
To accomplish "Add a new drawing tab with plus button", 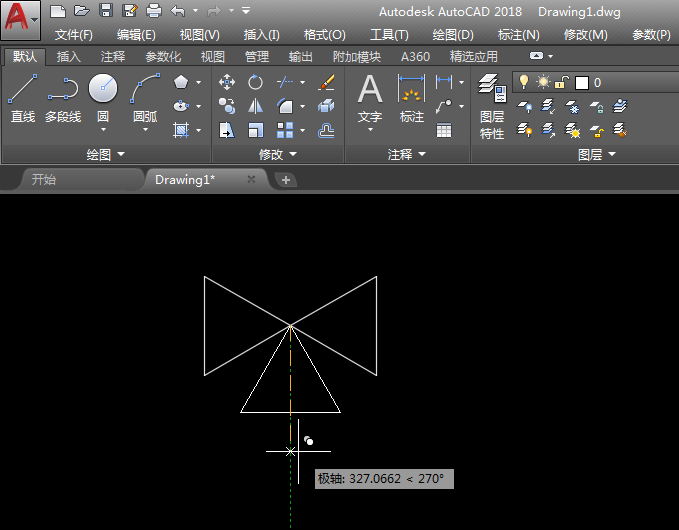I will point(286,180).
